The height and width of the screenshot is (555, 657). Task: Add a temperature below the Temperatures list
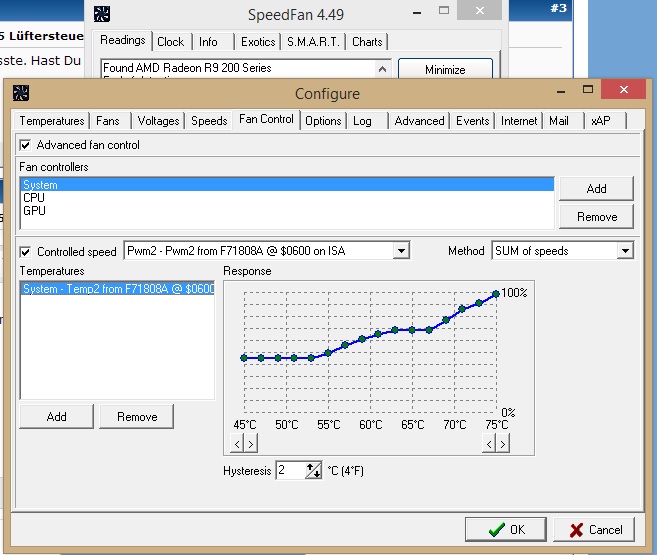(x=57, y=417)
